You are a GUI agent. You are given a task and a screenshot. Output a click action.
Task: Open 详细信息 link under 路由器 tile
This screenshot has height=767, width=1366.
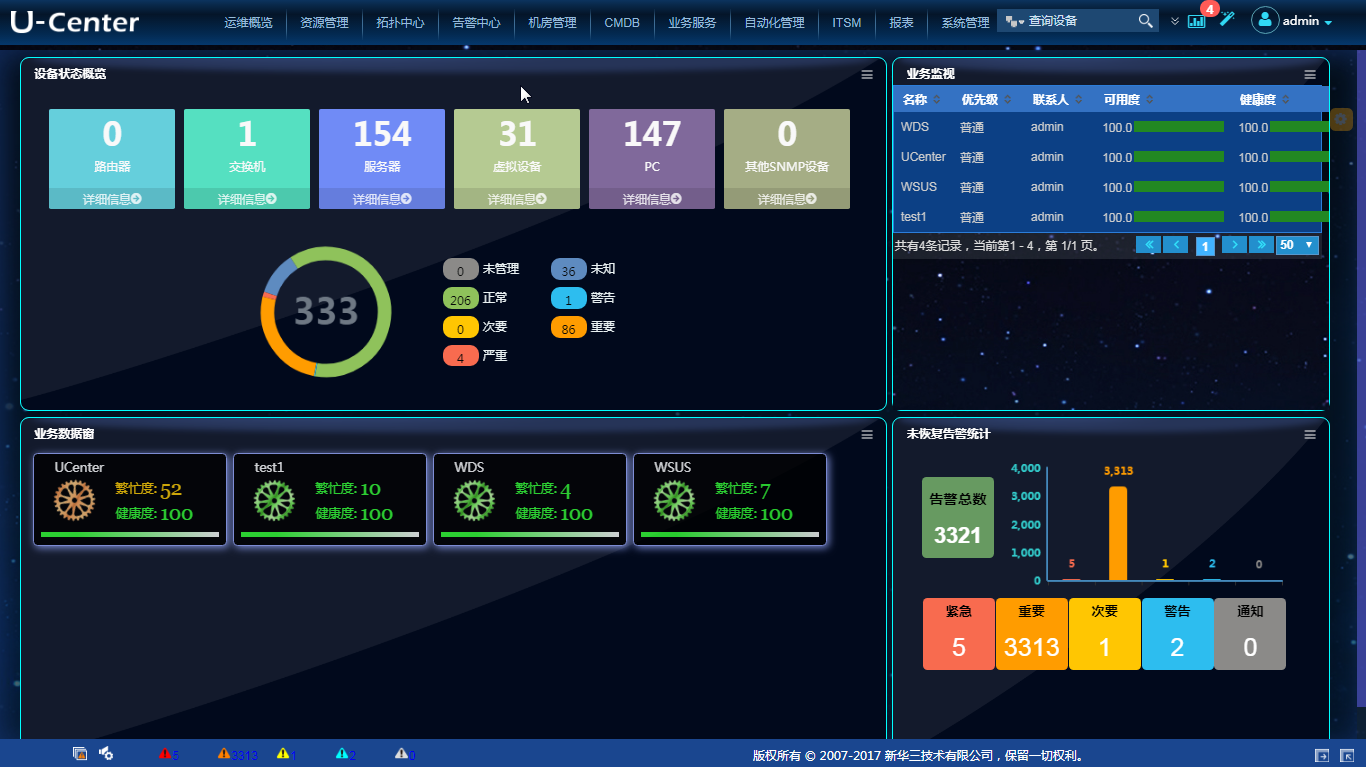(x=112, y=199)
